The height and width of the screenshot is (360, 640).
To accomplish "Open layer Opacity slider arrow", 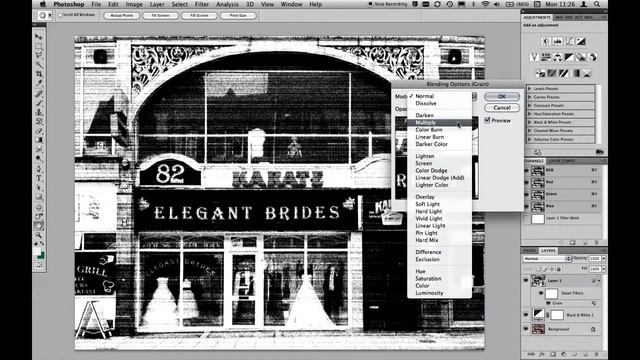I will [604, 259].
